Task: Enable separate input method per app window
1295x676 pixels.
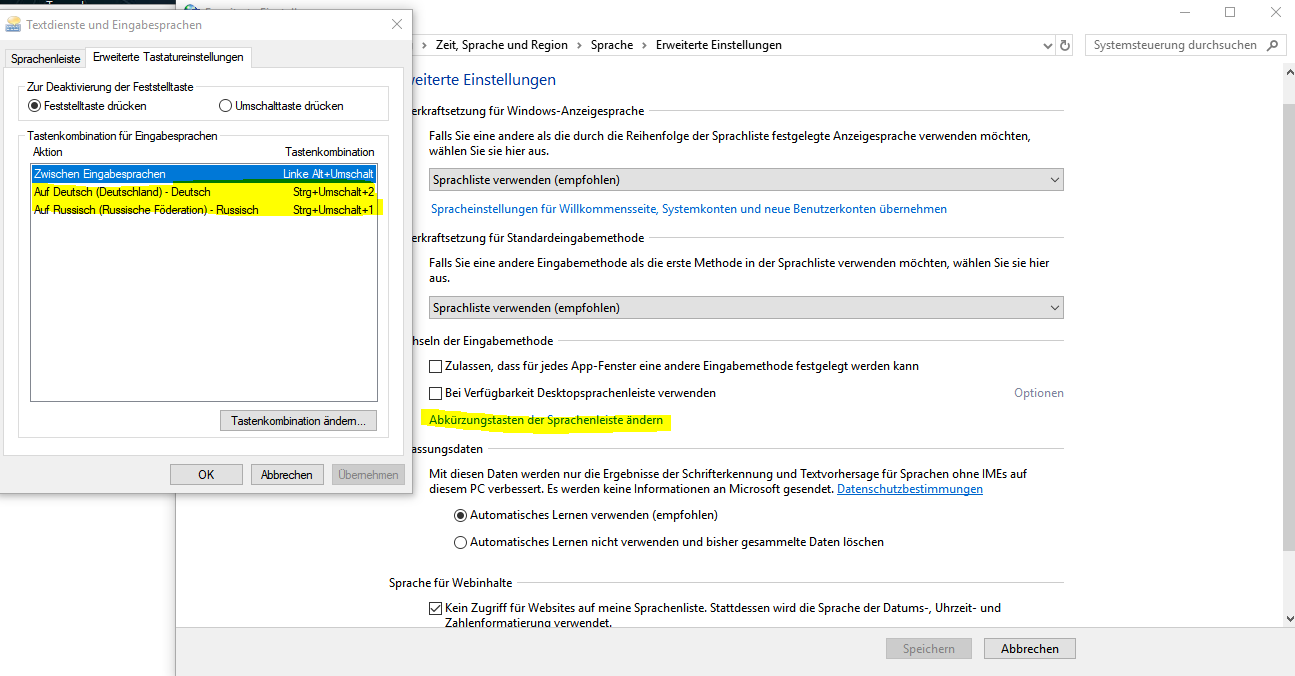Action: [x=435, y=367]
